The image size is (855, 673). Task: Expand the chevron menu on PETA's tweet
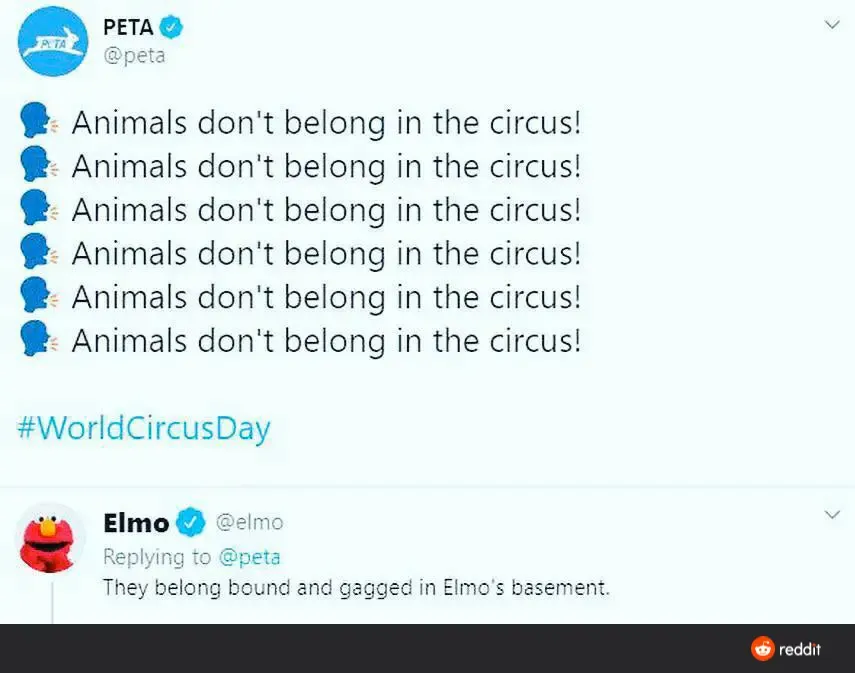831,24
